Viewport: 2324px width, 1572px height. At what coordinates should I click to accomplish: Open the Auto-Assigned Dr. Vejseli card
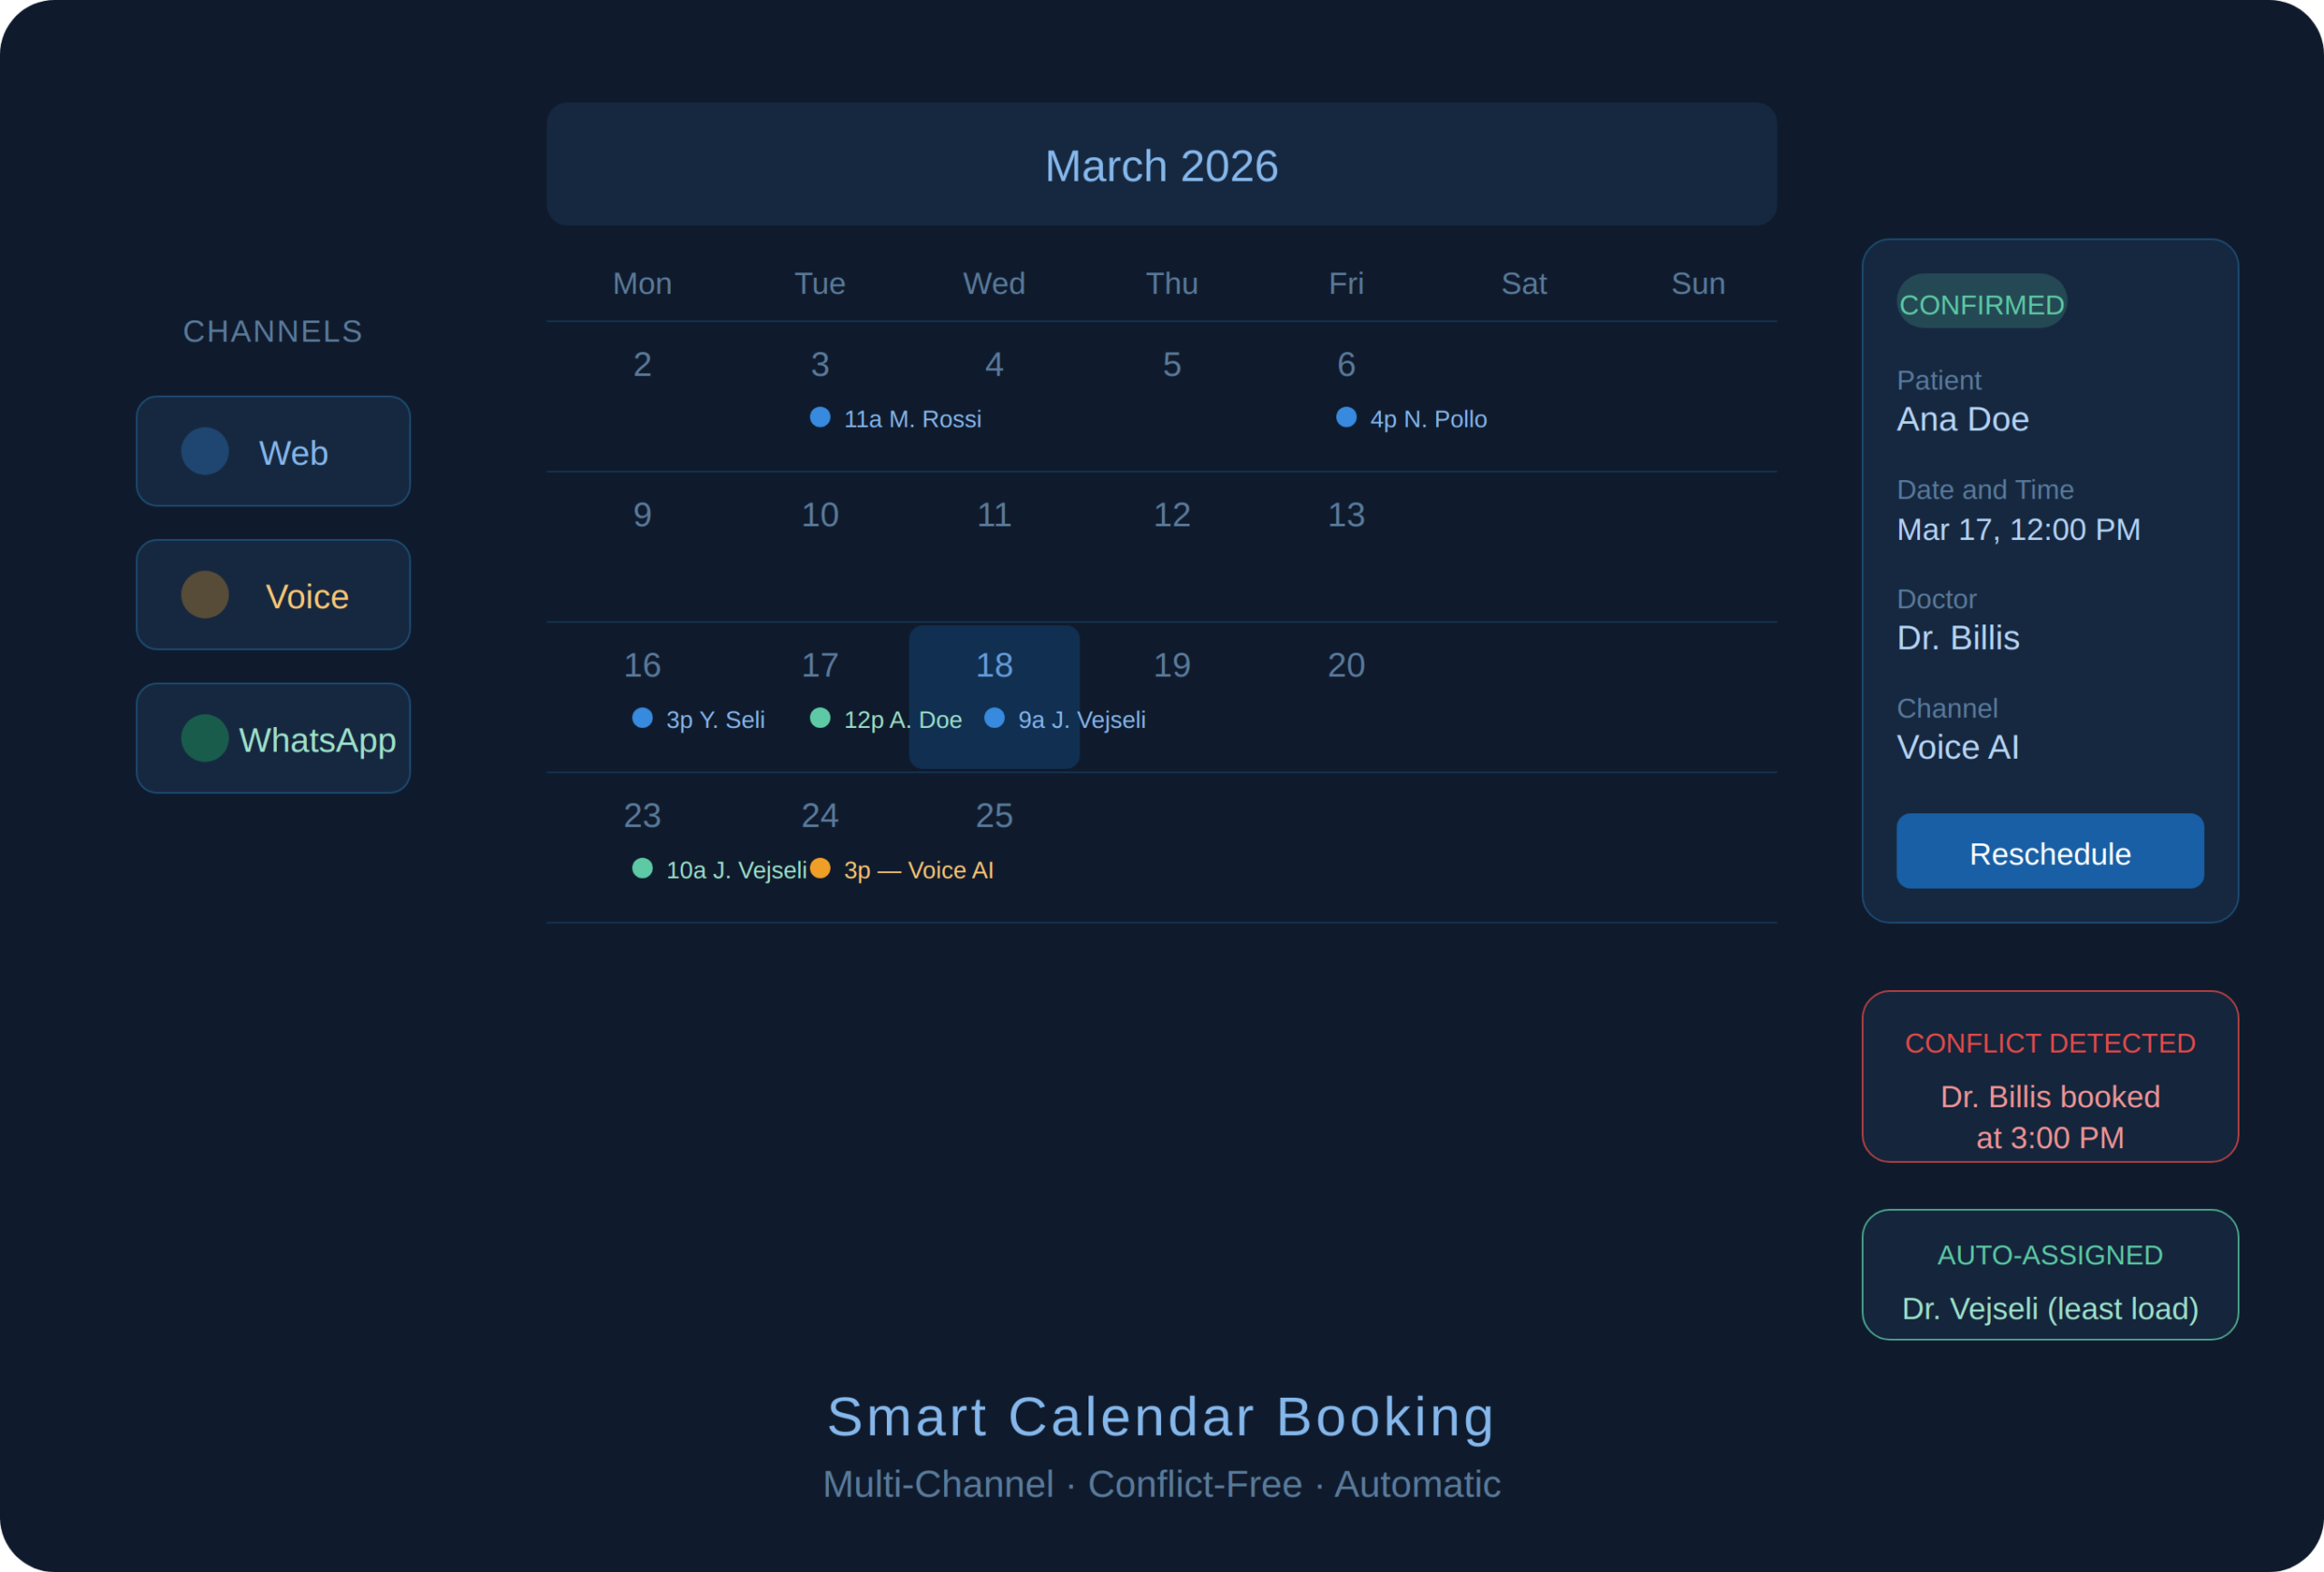coord(2049,1274)
